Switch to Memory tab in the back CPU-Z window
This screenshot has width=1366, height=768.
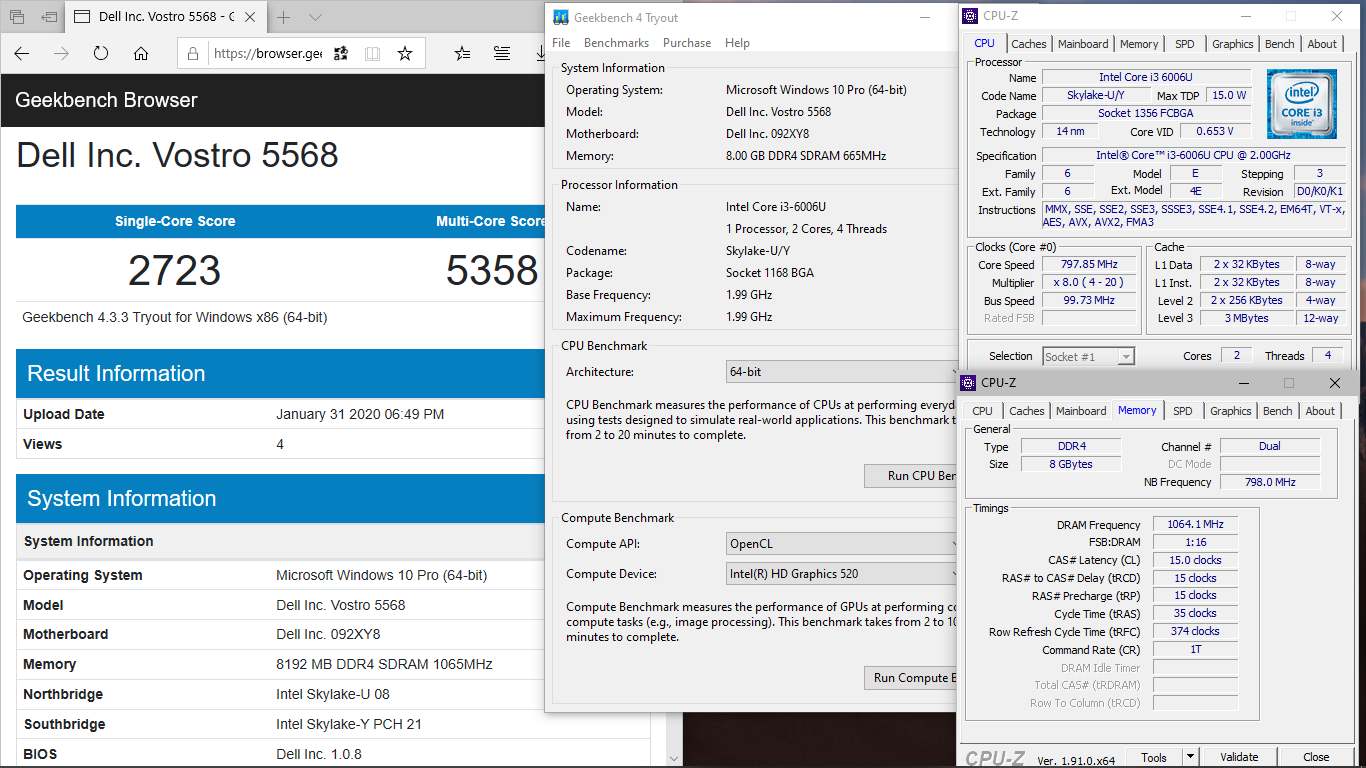coord(1139,44)
